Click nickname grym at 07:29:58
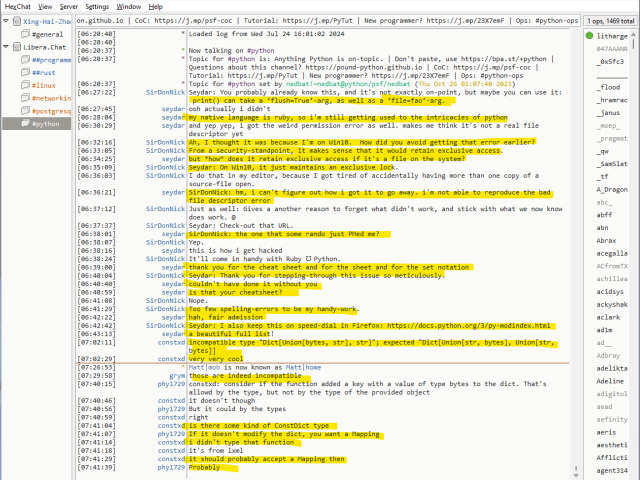Image resolution: width=640 pixels, height=480 pixels. click(x=177, y=376)
